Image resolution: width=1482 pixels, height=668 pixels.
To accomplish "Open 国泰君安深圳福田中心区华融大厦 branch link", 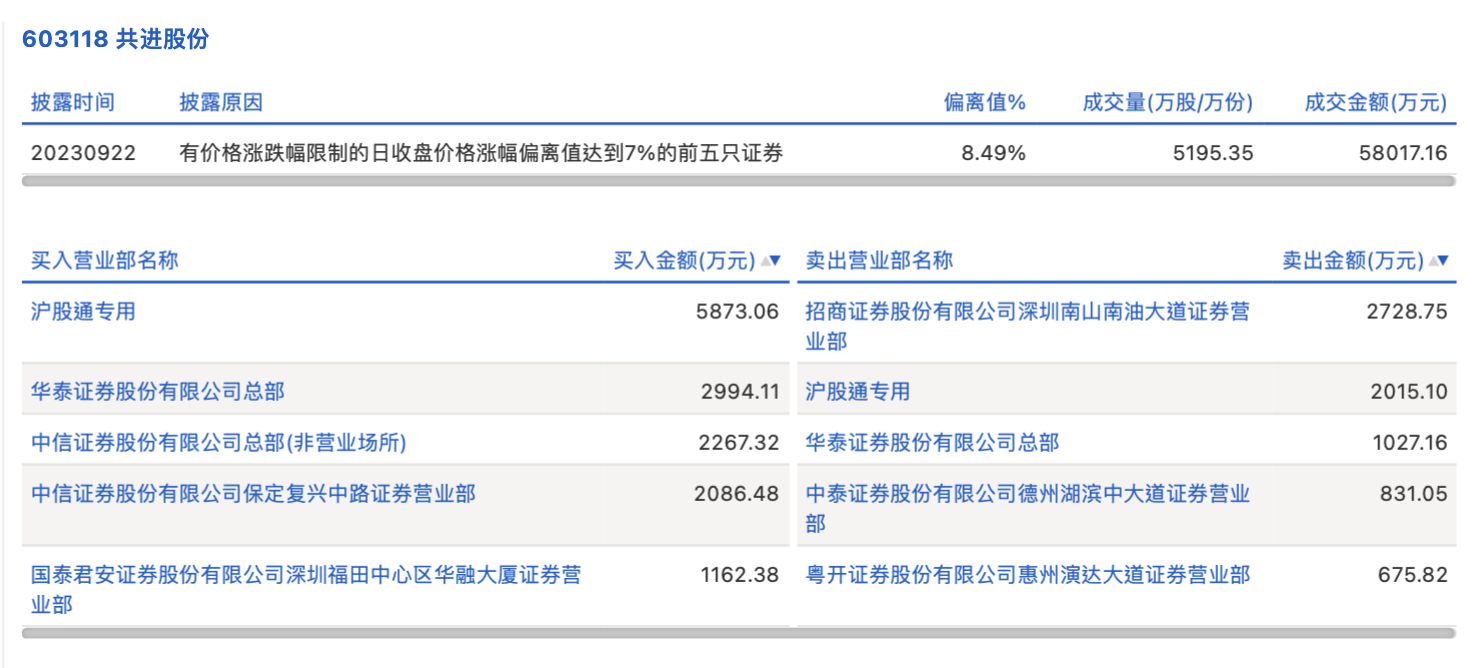I will point(305,575).
